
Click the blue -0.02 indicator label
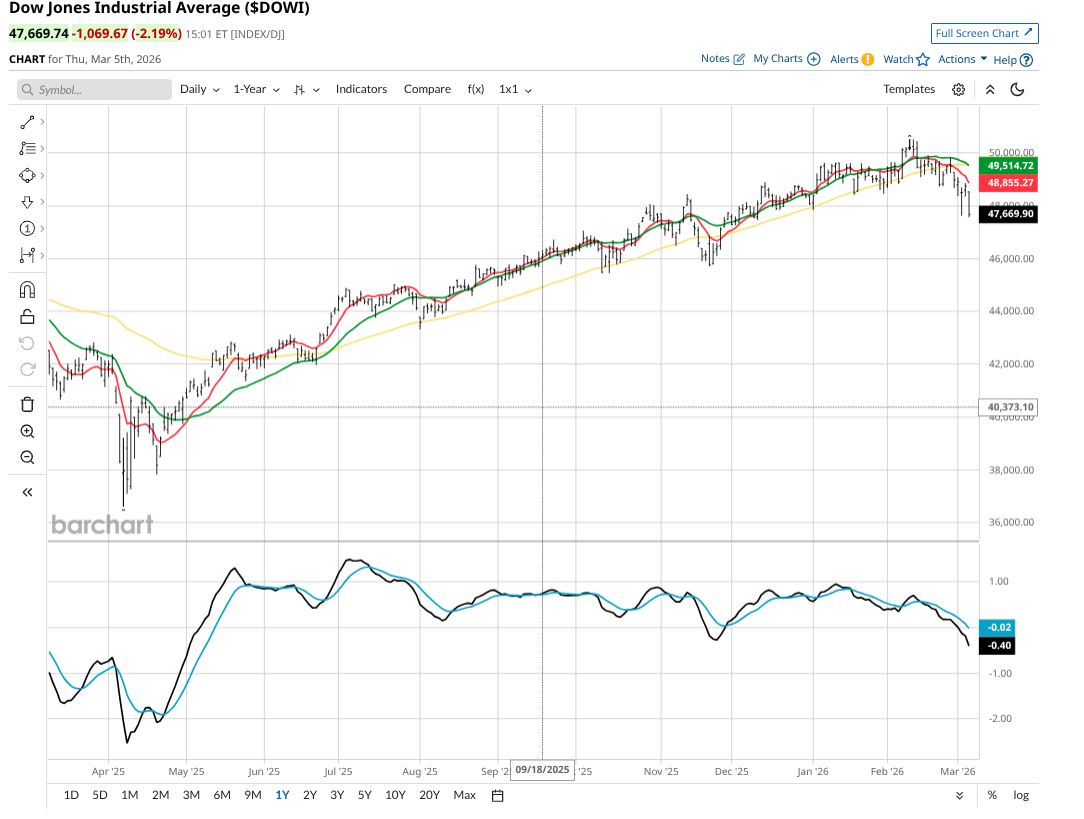[x=998, y=628]
